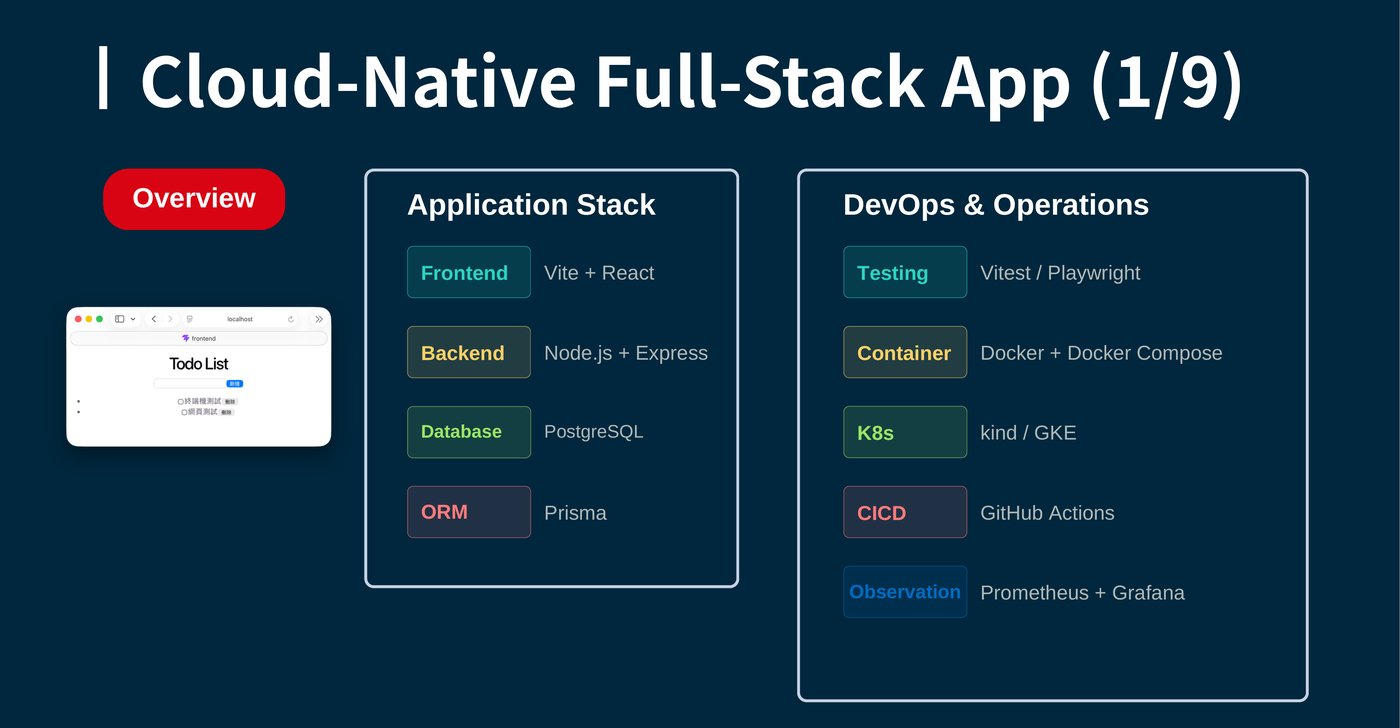Click the Vite logo on the frontend tab
This screenshot has height=728, width=1400.
pyautogui.click(x=185, y=338)
